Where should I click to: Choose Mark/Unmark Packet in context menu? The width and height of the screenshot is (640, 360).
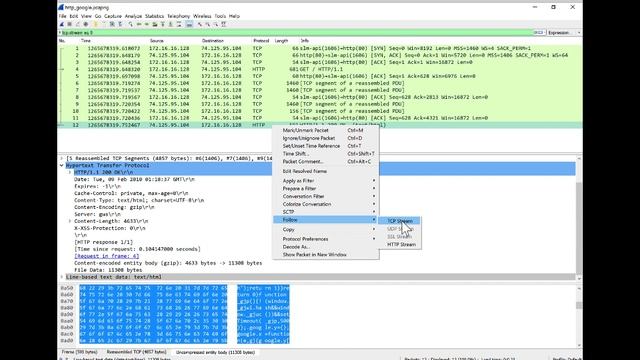326,130
